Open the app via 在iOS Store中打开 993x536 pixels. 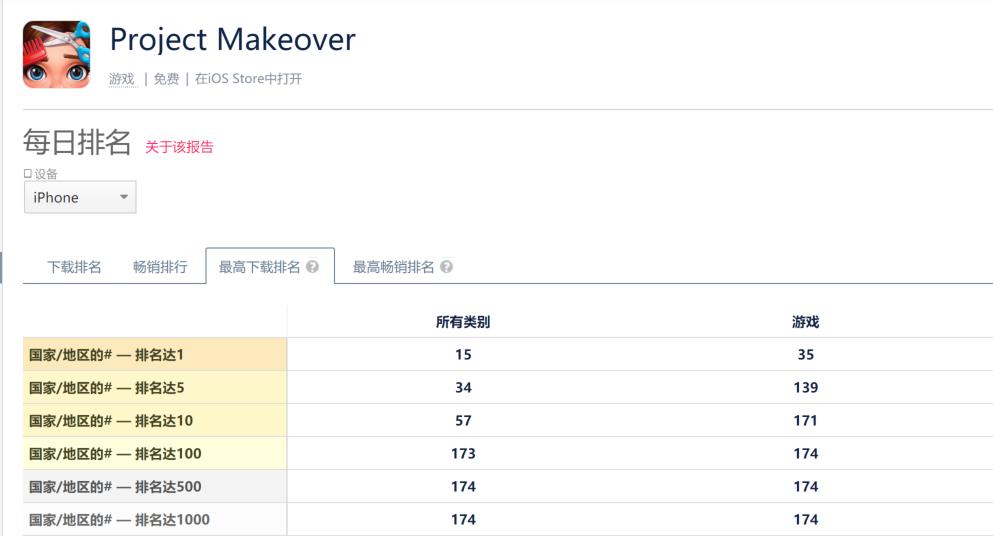(x=248, y=79)
